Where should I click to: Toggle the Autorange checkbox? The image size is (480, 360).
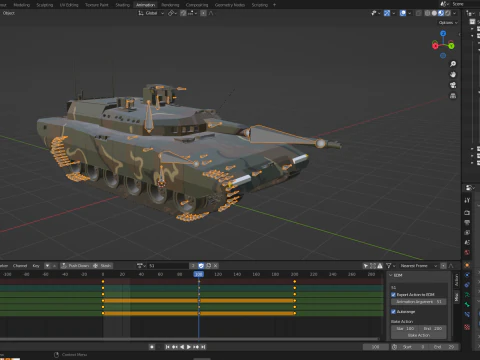point(393,312)
